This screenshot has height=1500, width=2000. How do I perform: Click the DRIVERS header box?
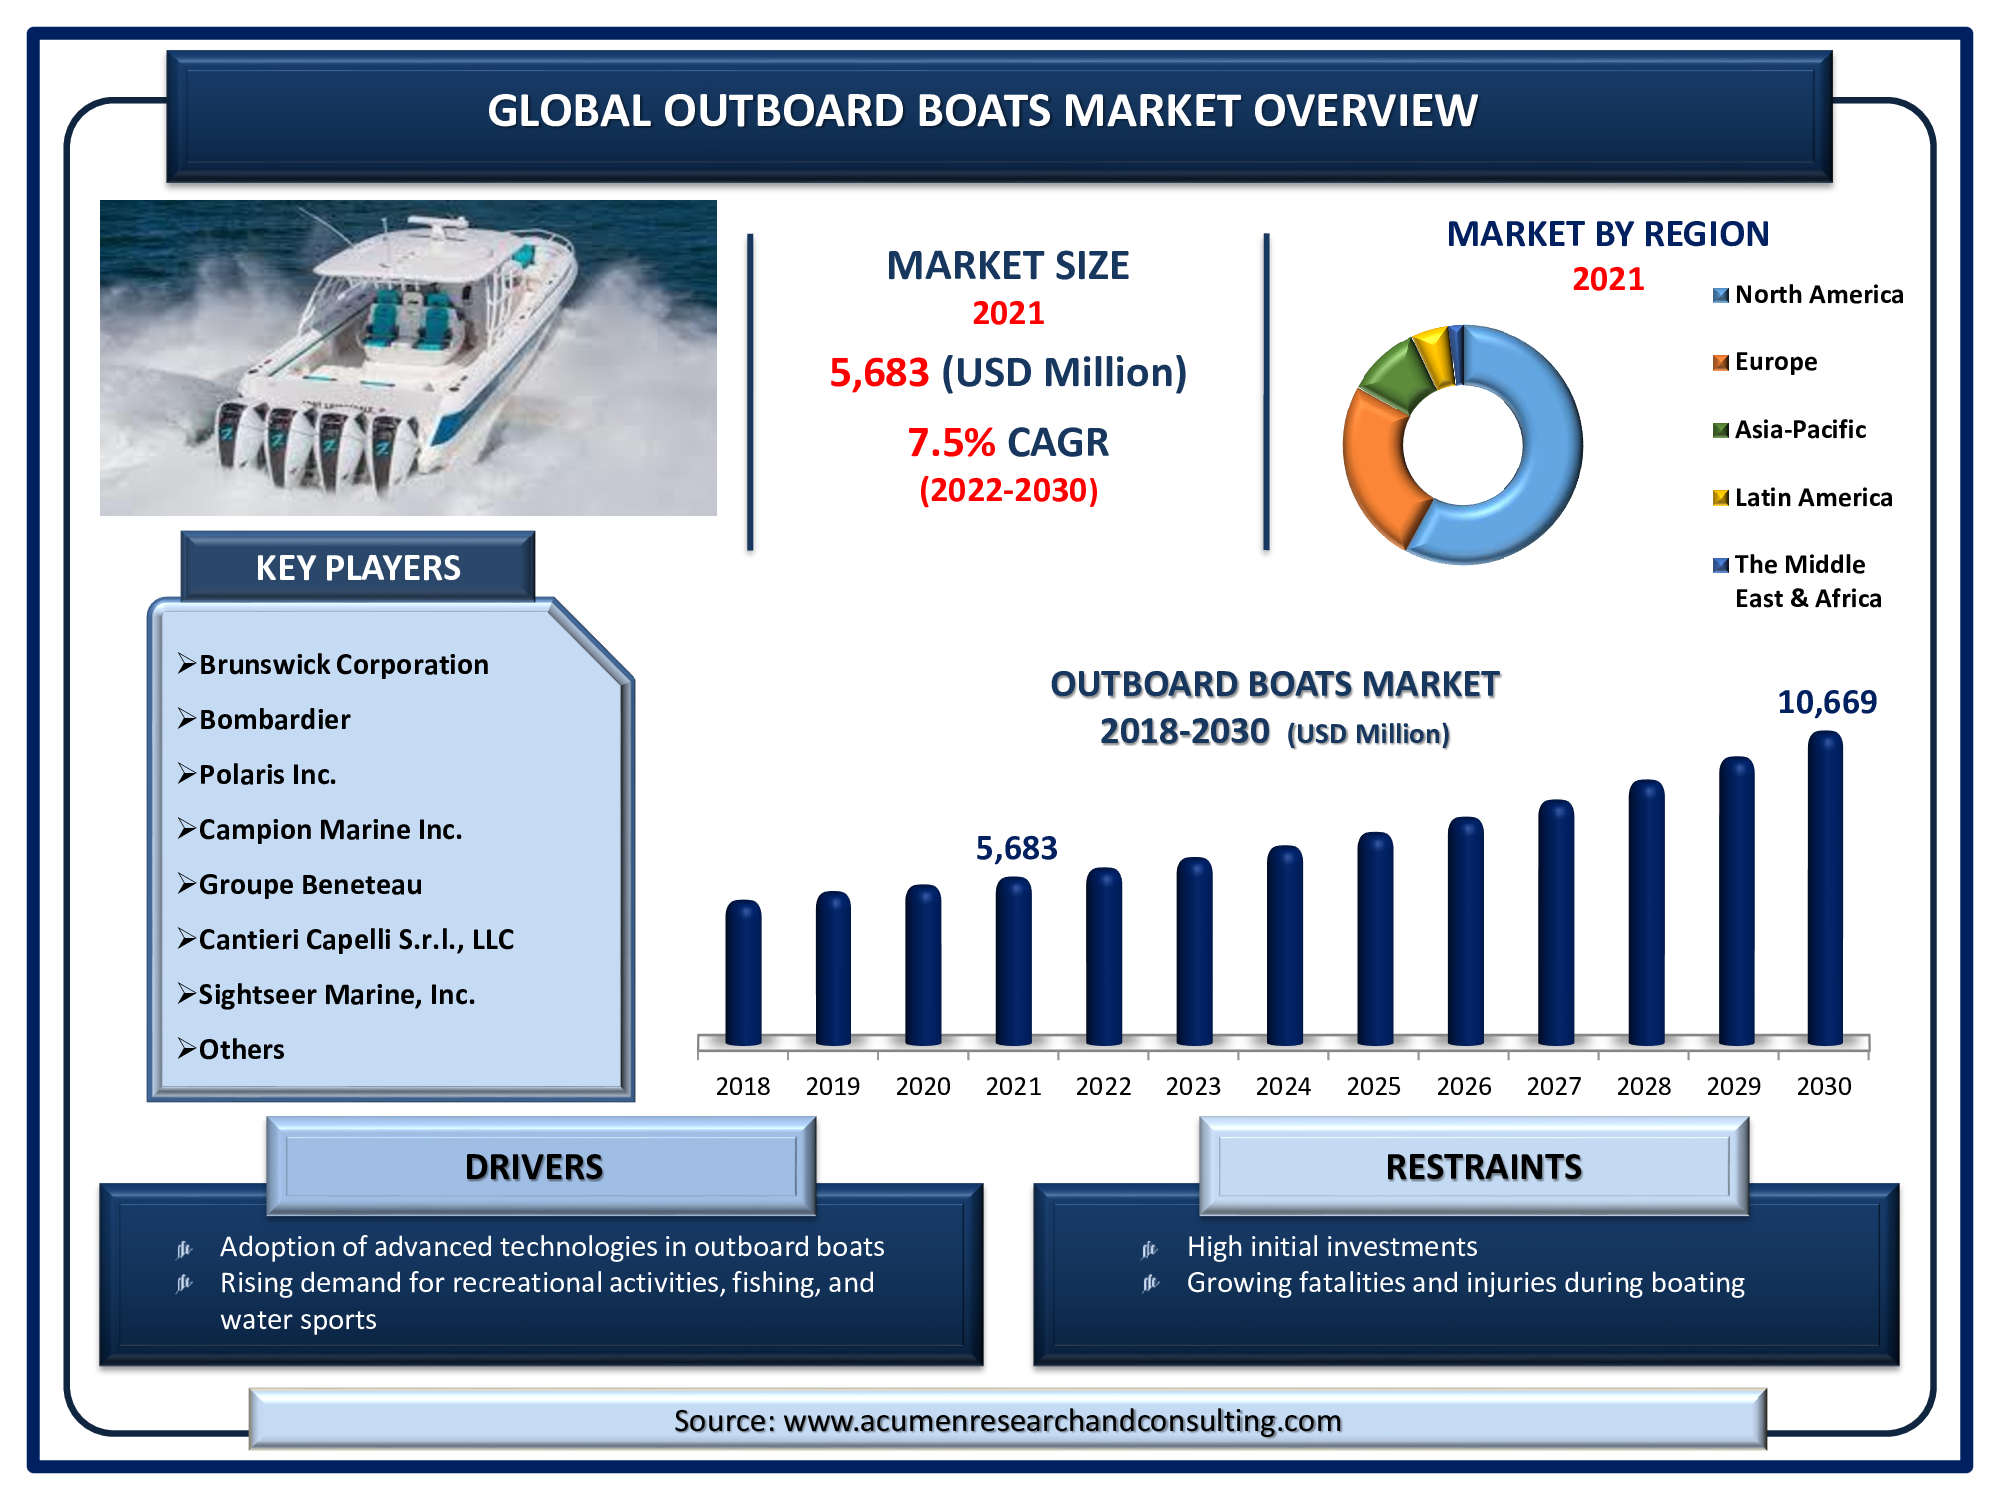point(541,1166)
